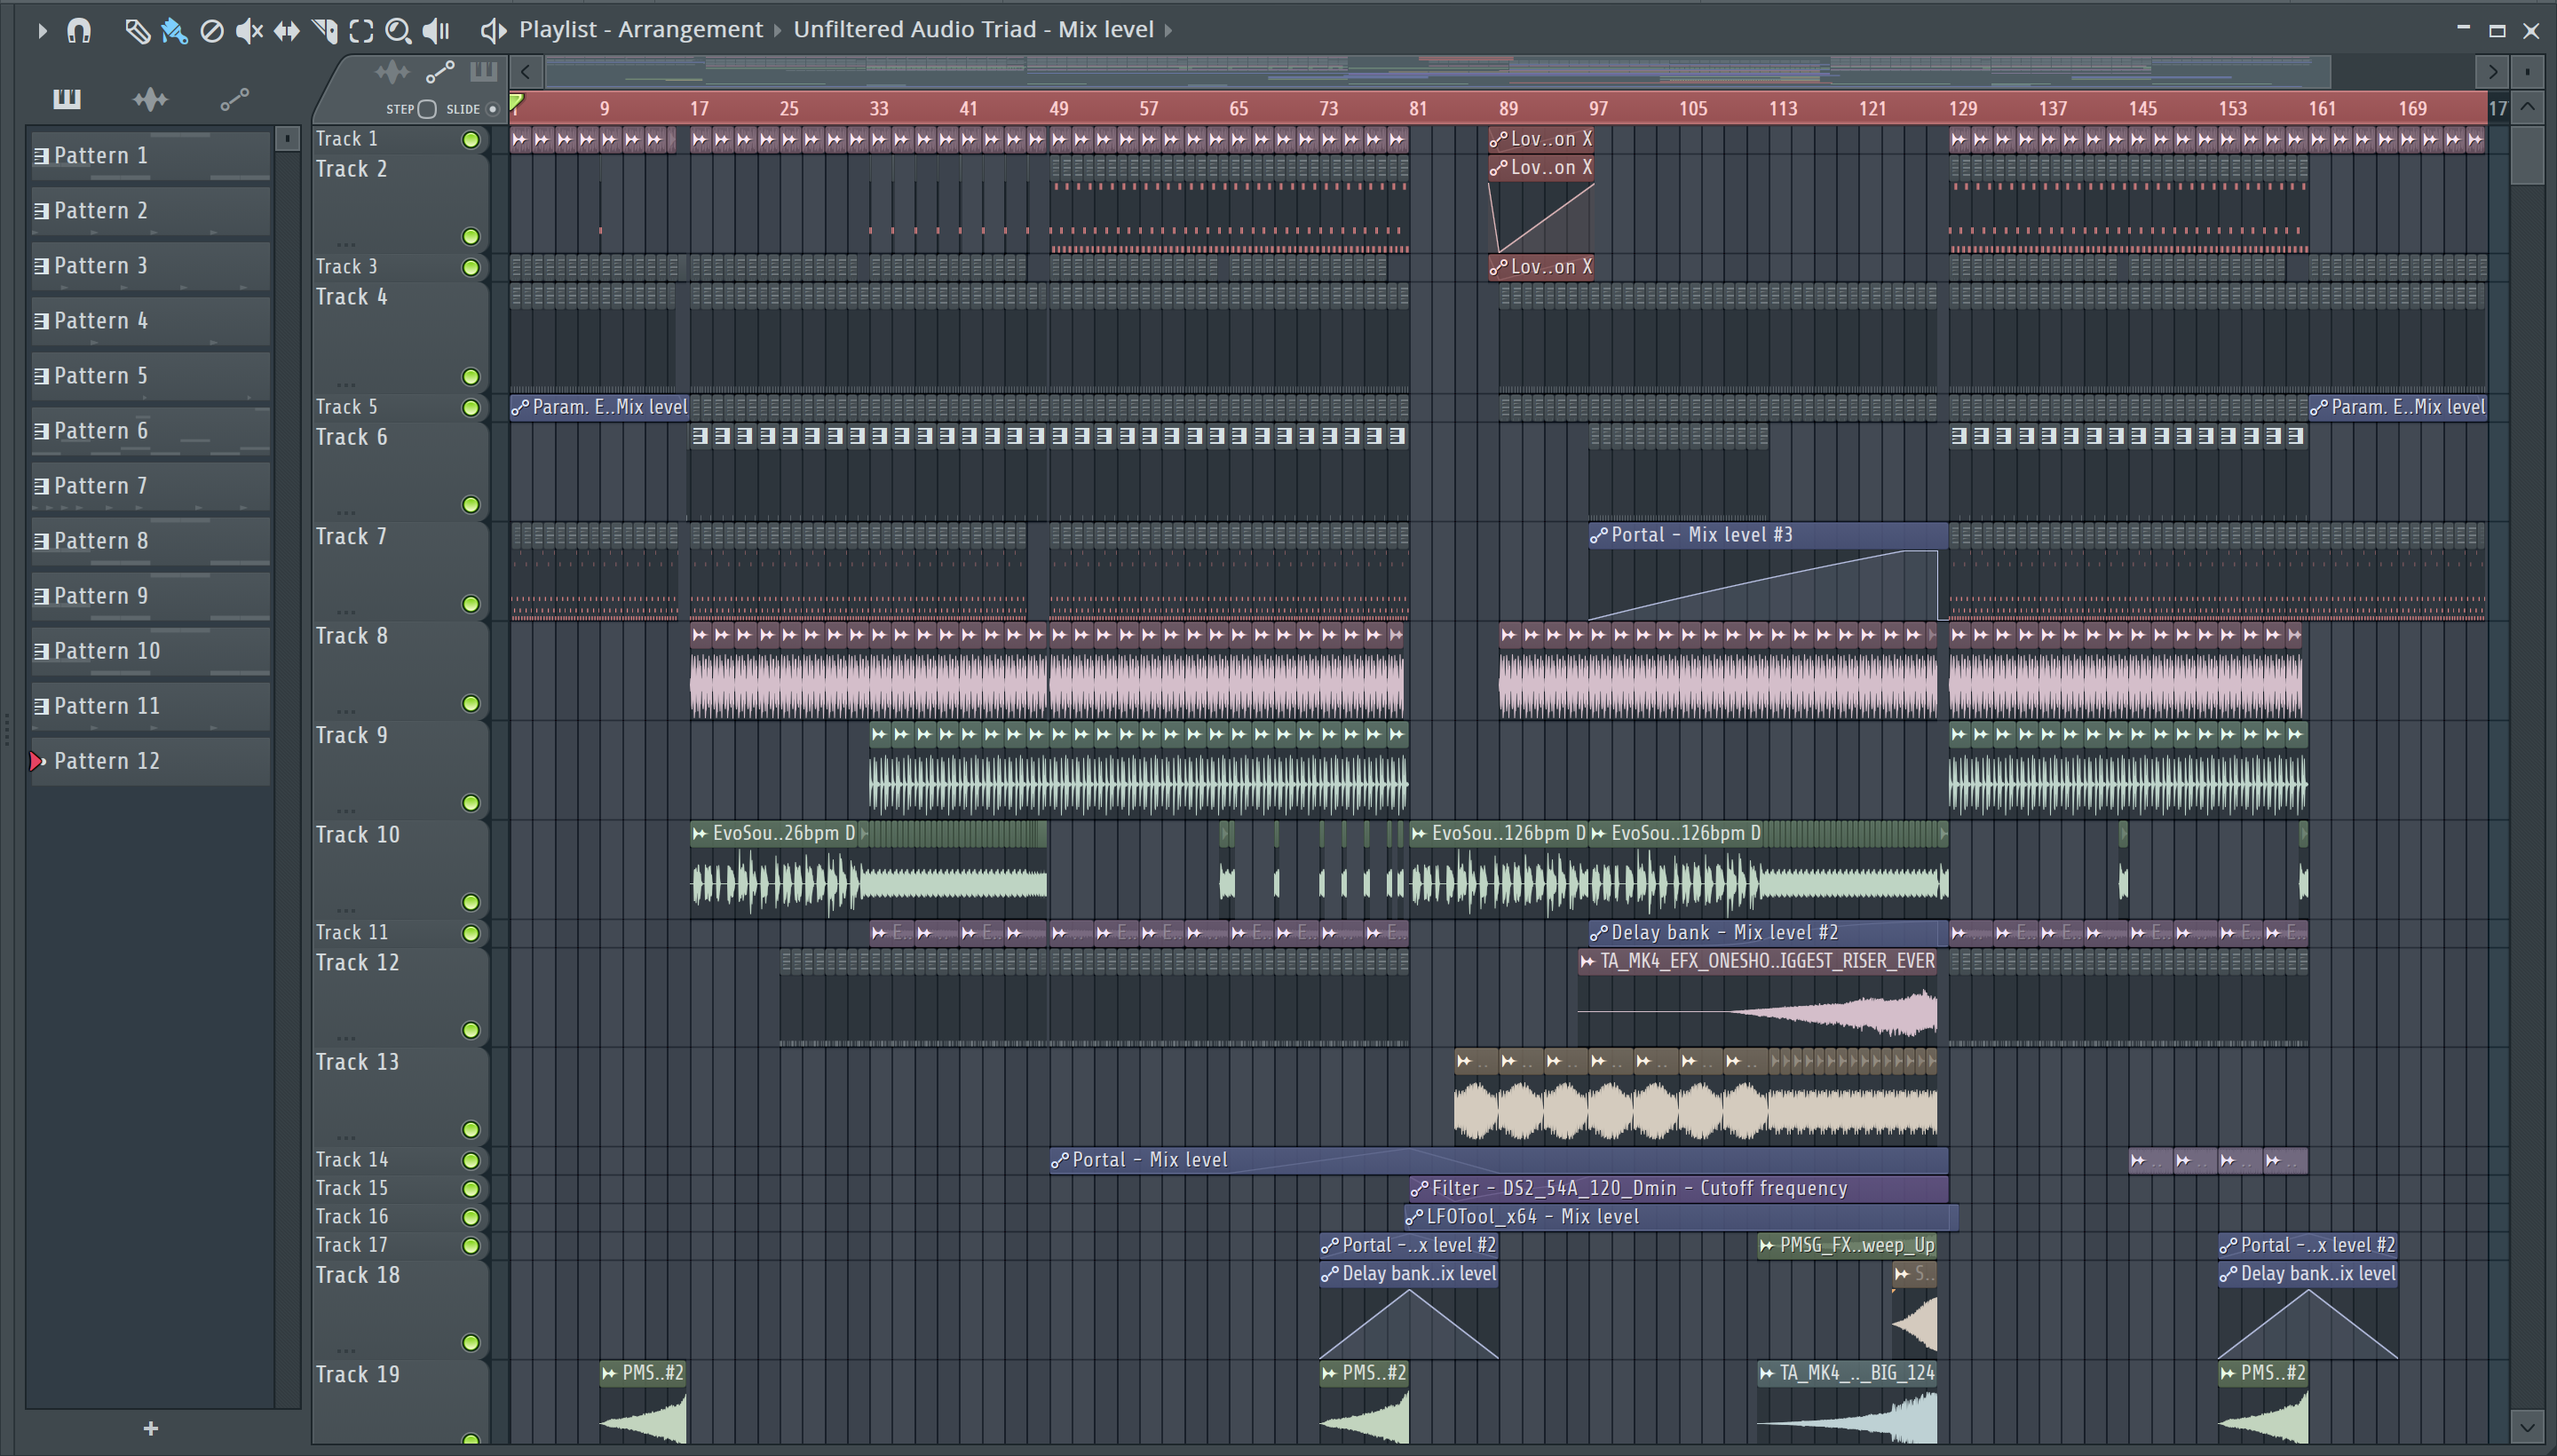Select the Filter - DS2_54A Cutoff frequency clip

[x=1678, y=1188]
